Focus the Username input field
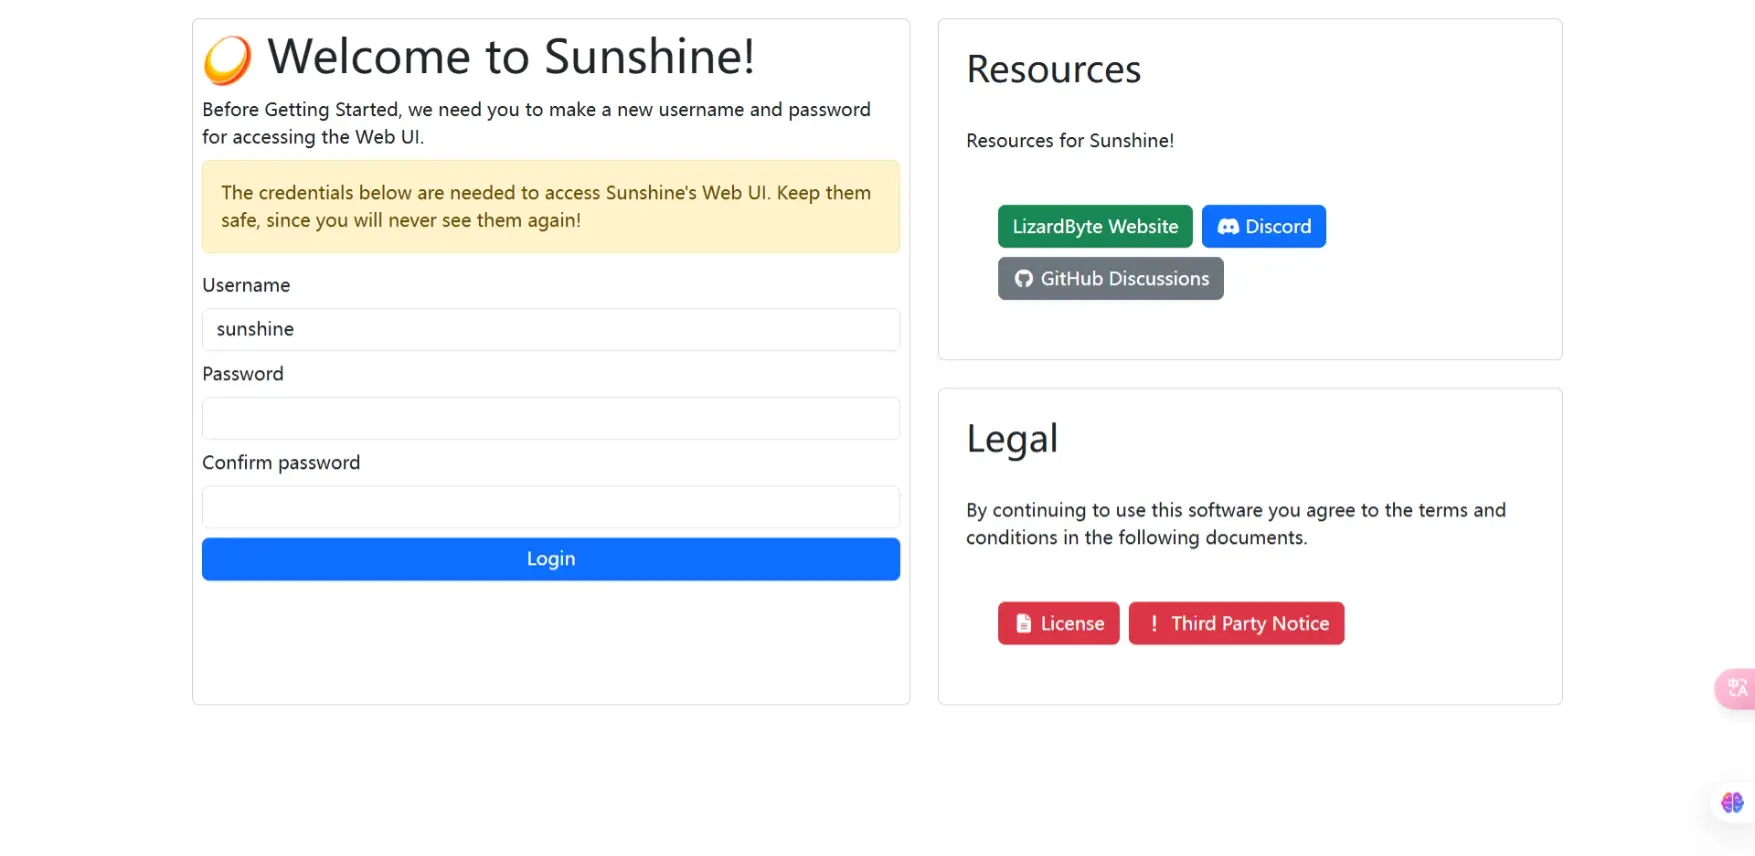 (x=551, y=329)
